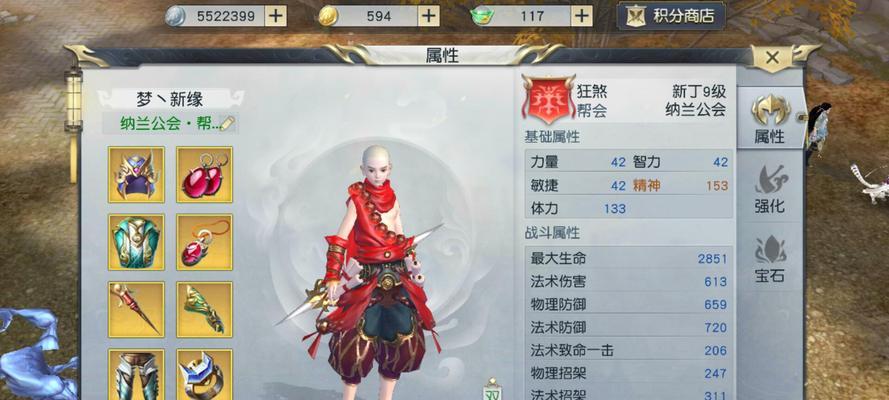The width and height of the screenshot is (889, 400).
Task: Select the red staff weapon slot
Action: pyautogui.click(x=136, y=309)
